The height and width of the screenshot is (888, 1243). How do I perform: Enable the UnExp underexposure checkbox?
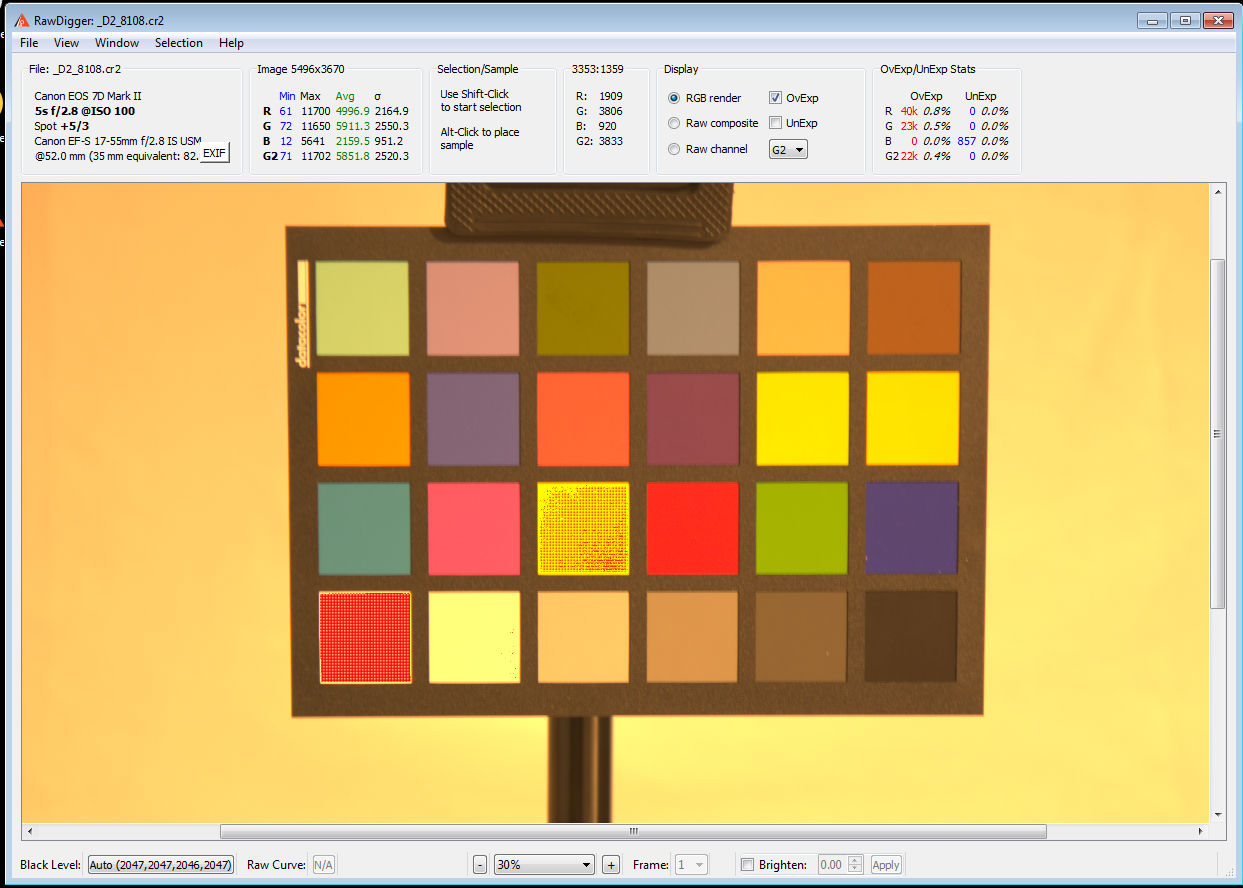[776, 123]
